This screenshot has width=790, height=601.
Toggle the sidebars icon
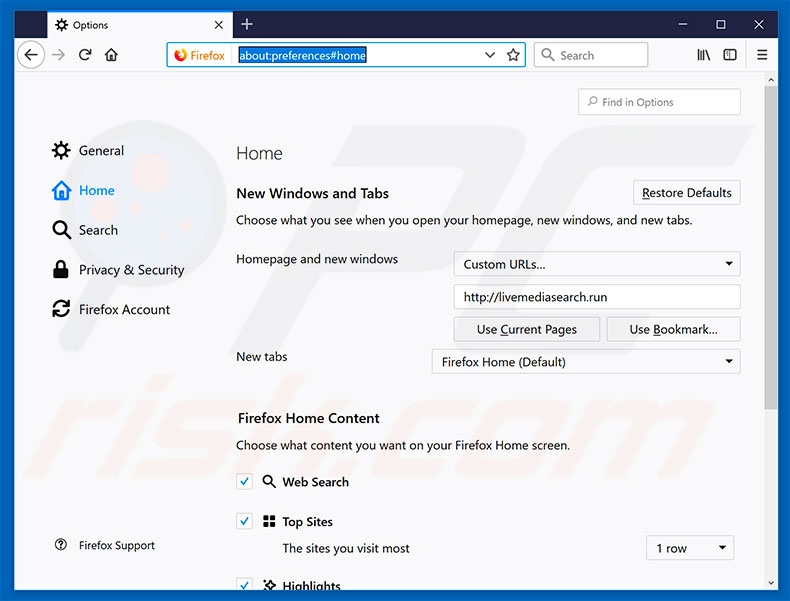(x=730, y=55)
